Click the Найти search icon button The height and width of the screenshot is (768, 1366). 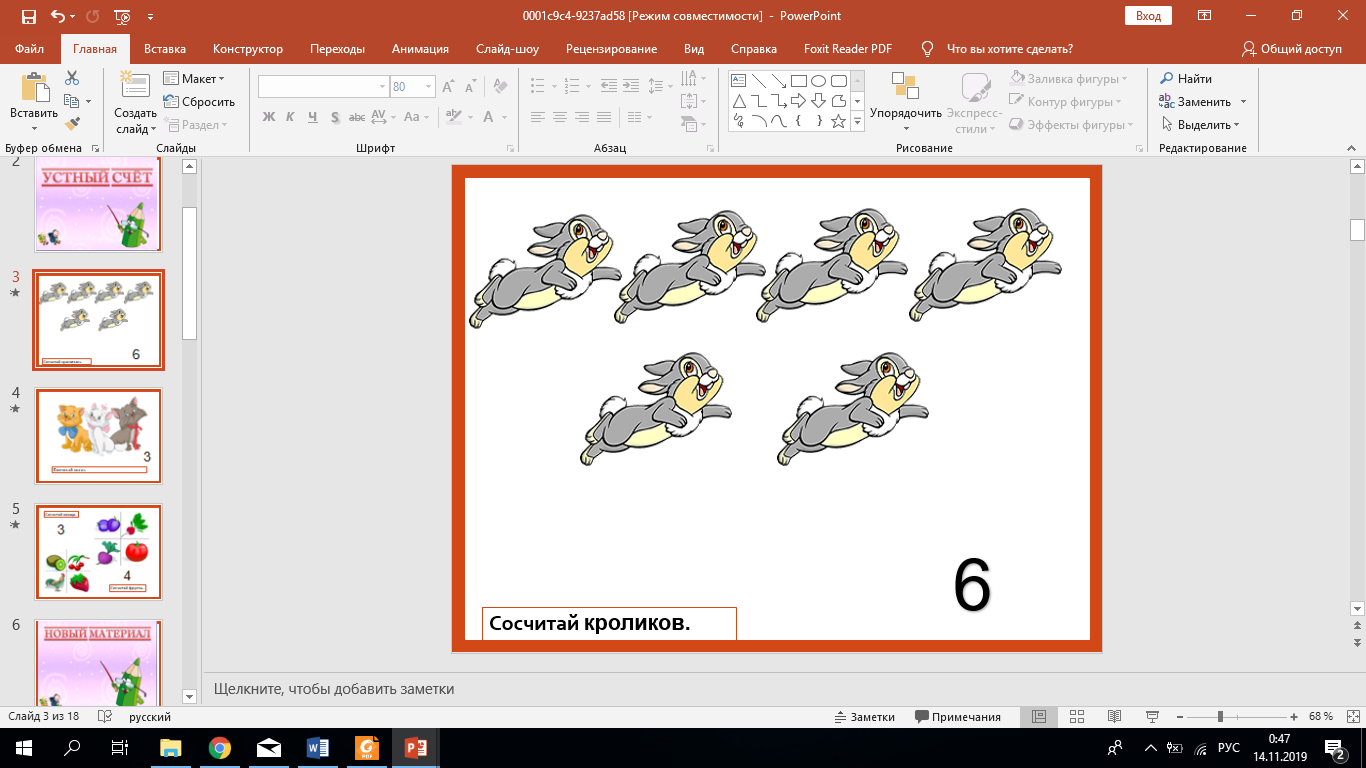[x=1186, y=79]
